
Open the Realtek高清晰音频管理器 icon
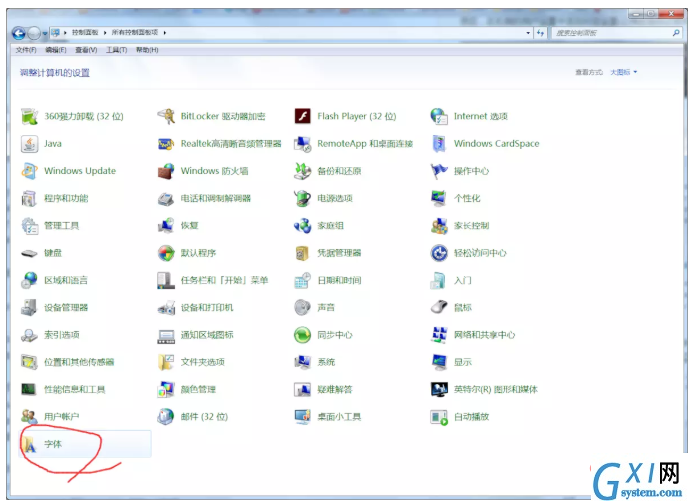166,144
